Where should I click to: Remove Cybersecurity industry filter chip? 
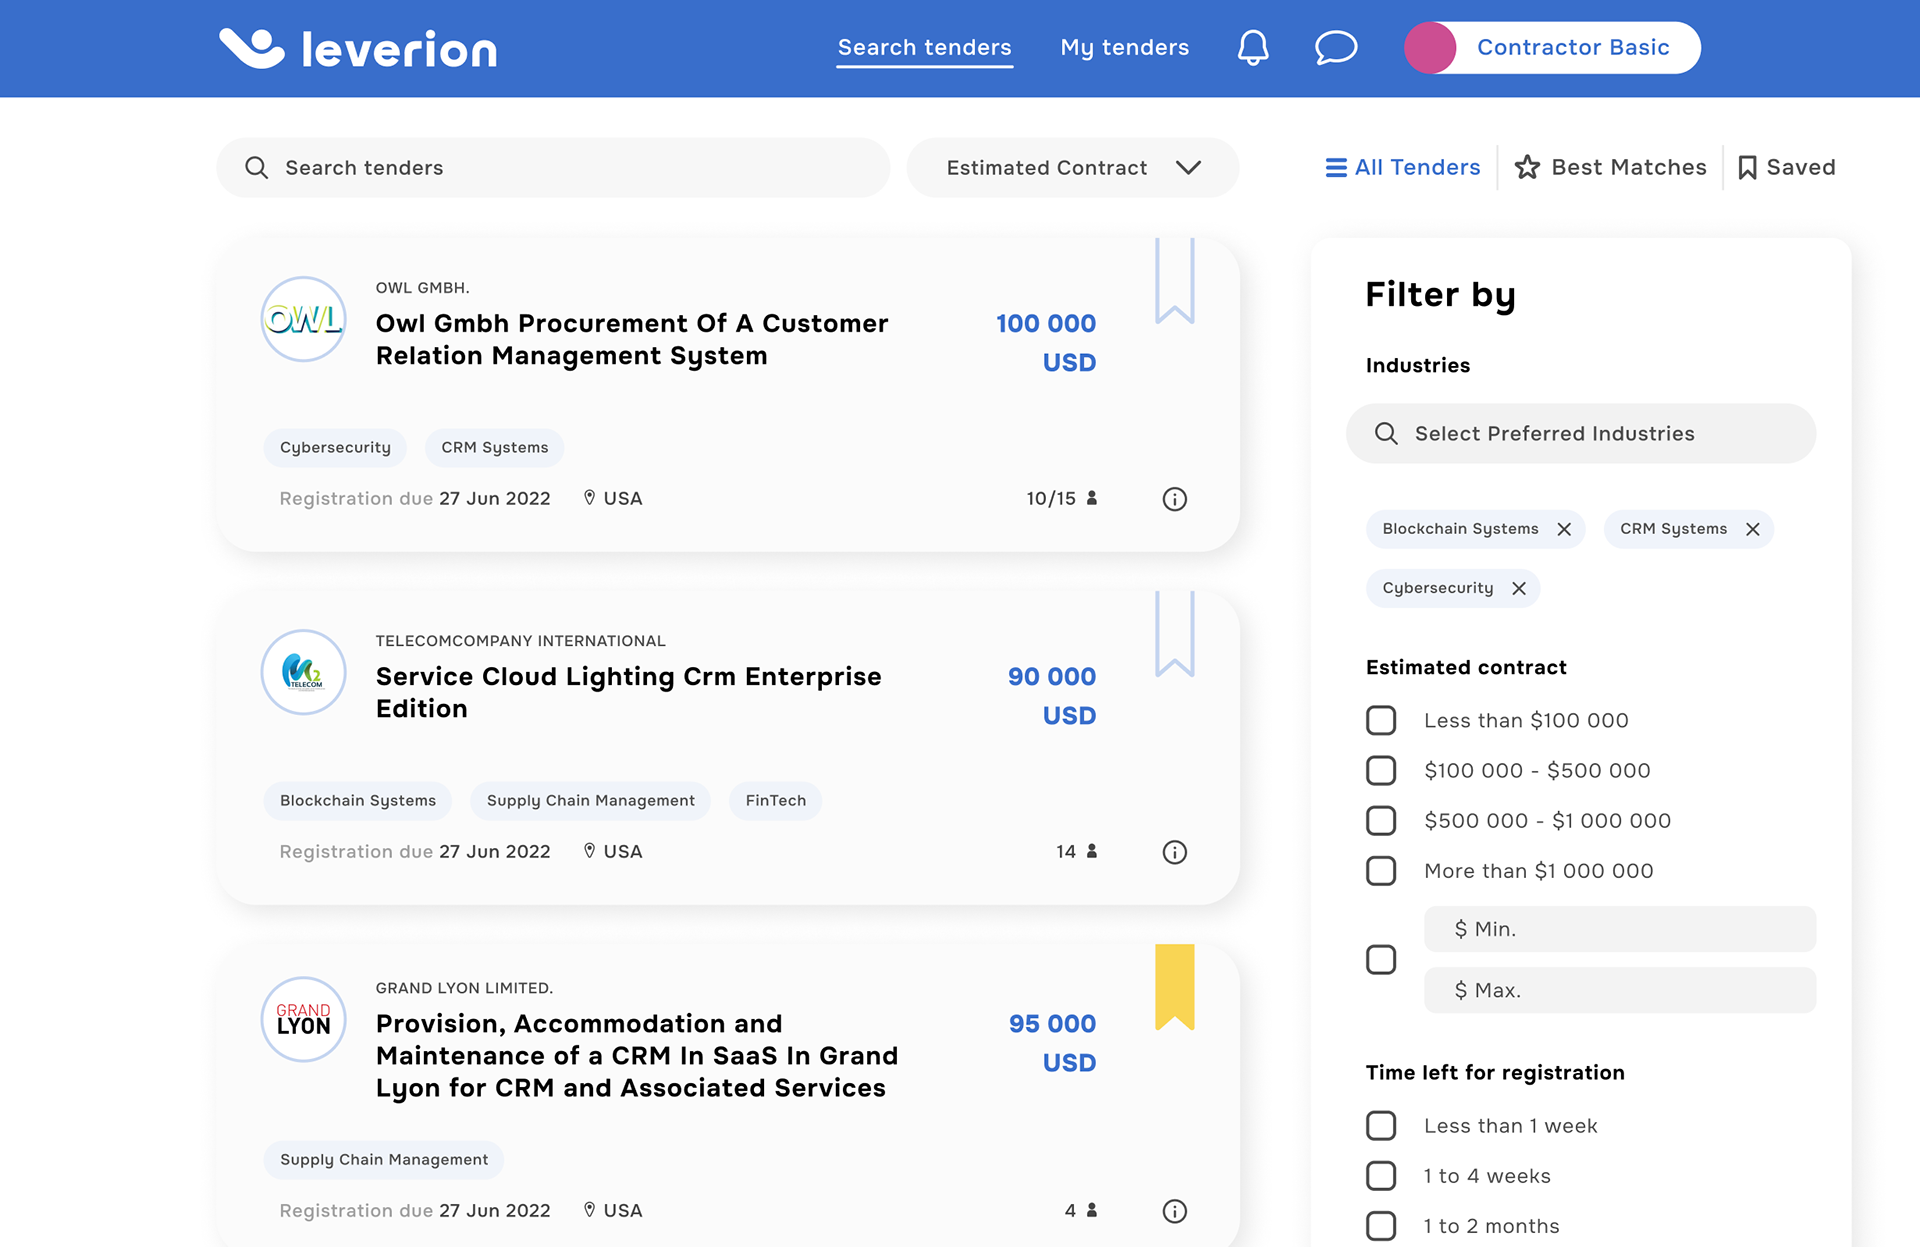(x=1518, y=588)
